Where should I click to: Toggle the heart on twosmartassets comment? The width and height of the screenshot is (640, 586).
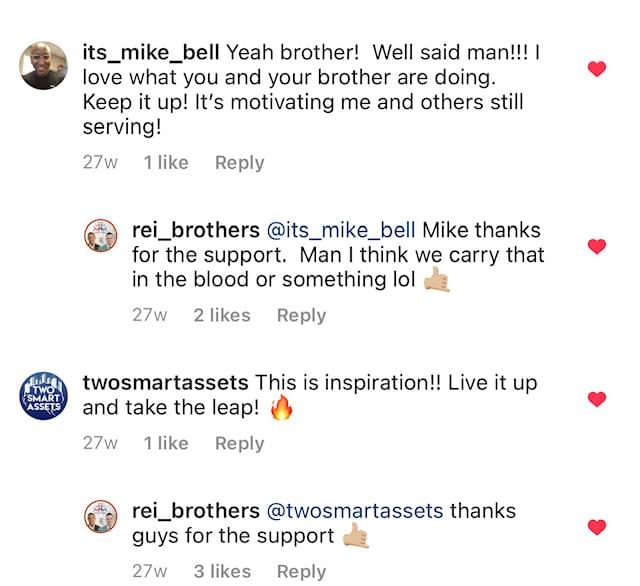[x=597, y=399]
